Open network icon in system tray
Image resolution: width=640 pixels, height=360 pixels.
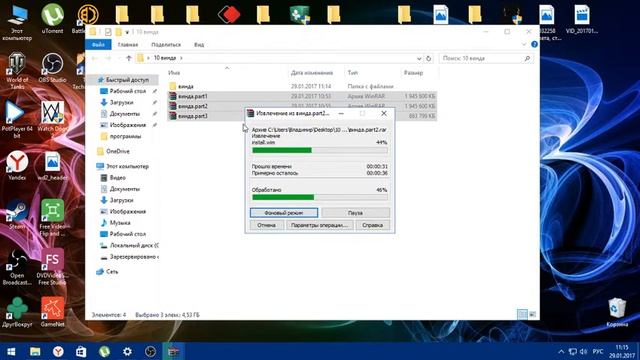[x=573, y=351]
